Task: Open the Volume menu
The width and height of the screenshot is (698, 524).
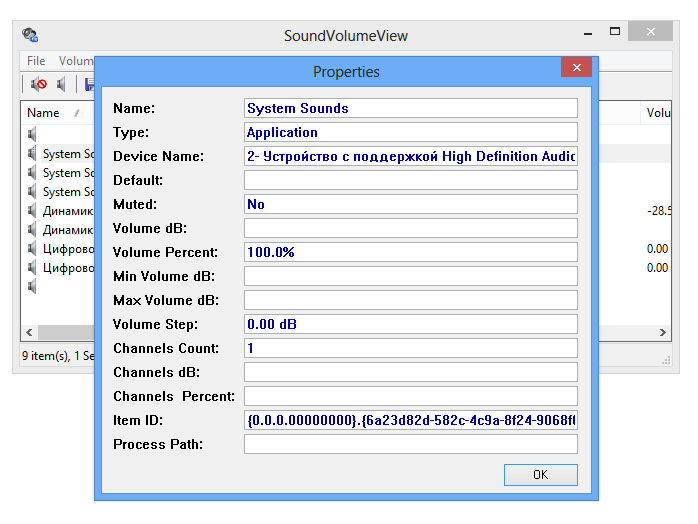Action: click(76, 61)
